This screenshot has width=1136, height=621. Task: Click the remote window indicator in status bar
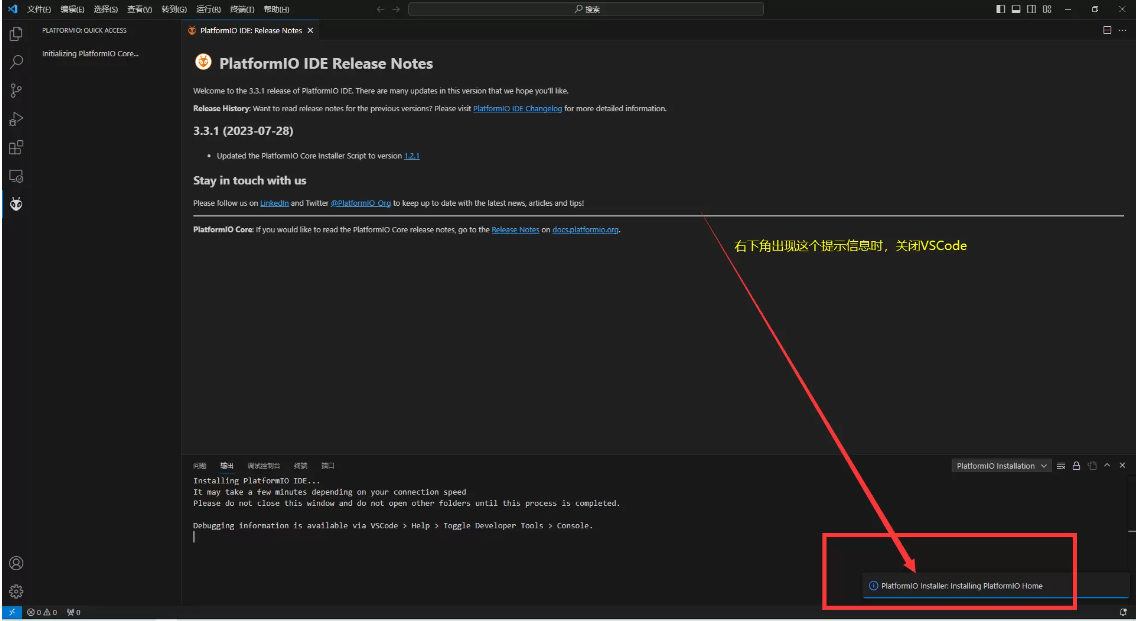[12, 612]
